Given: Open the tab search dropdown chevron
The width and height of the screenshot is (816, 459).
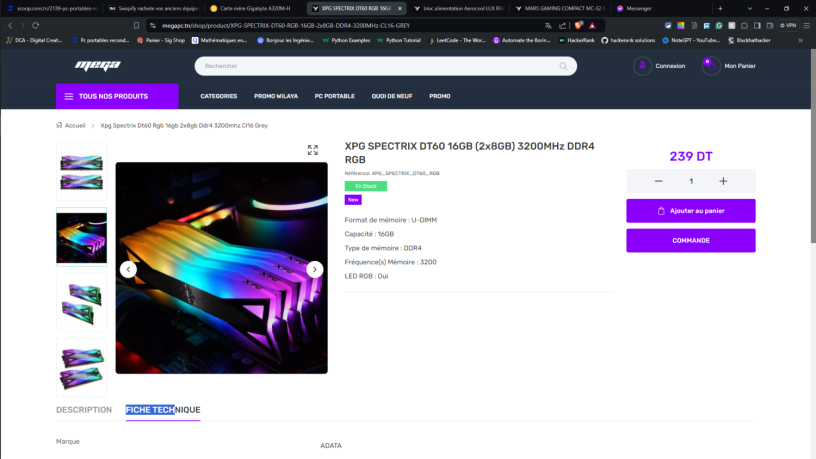Looking at the screenshot, I should (x=750, y=8).
